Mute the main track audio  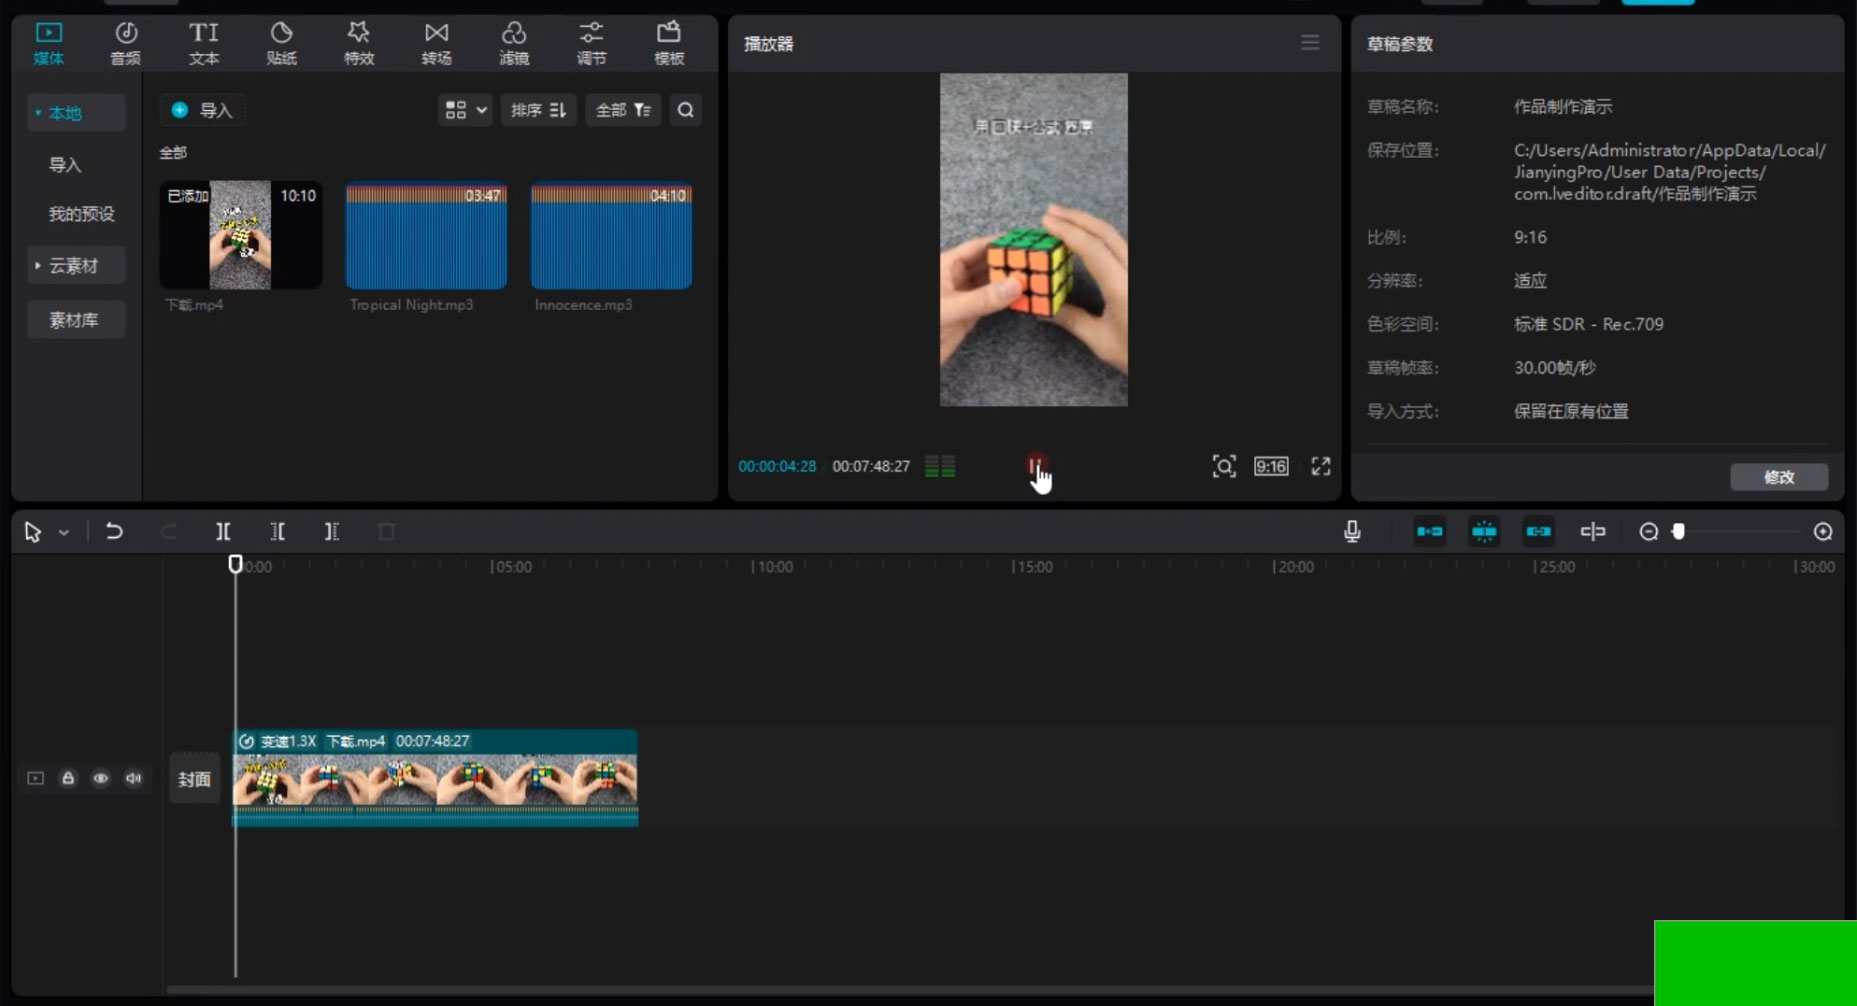133,778
